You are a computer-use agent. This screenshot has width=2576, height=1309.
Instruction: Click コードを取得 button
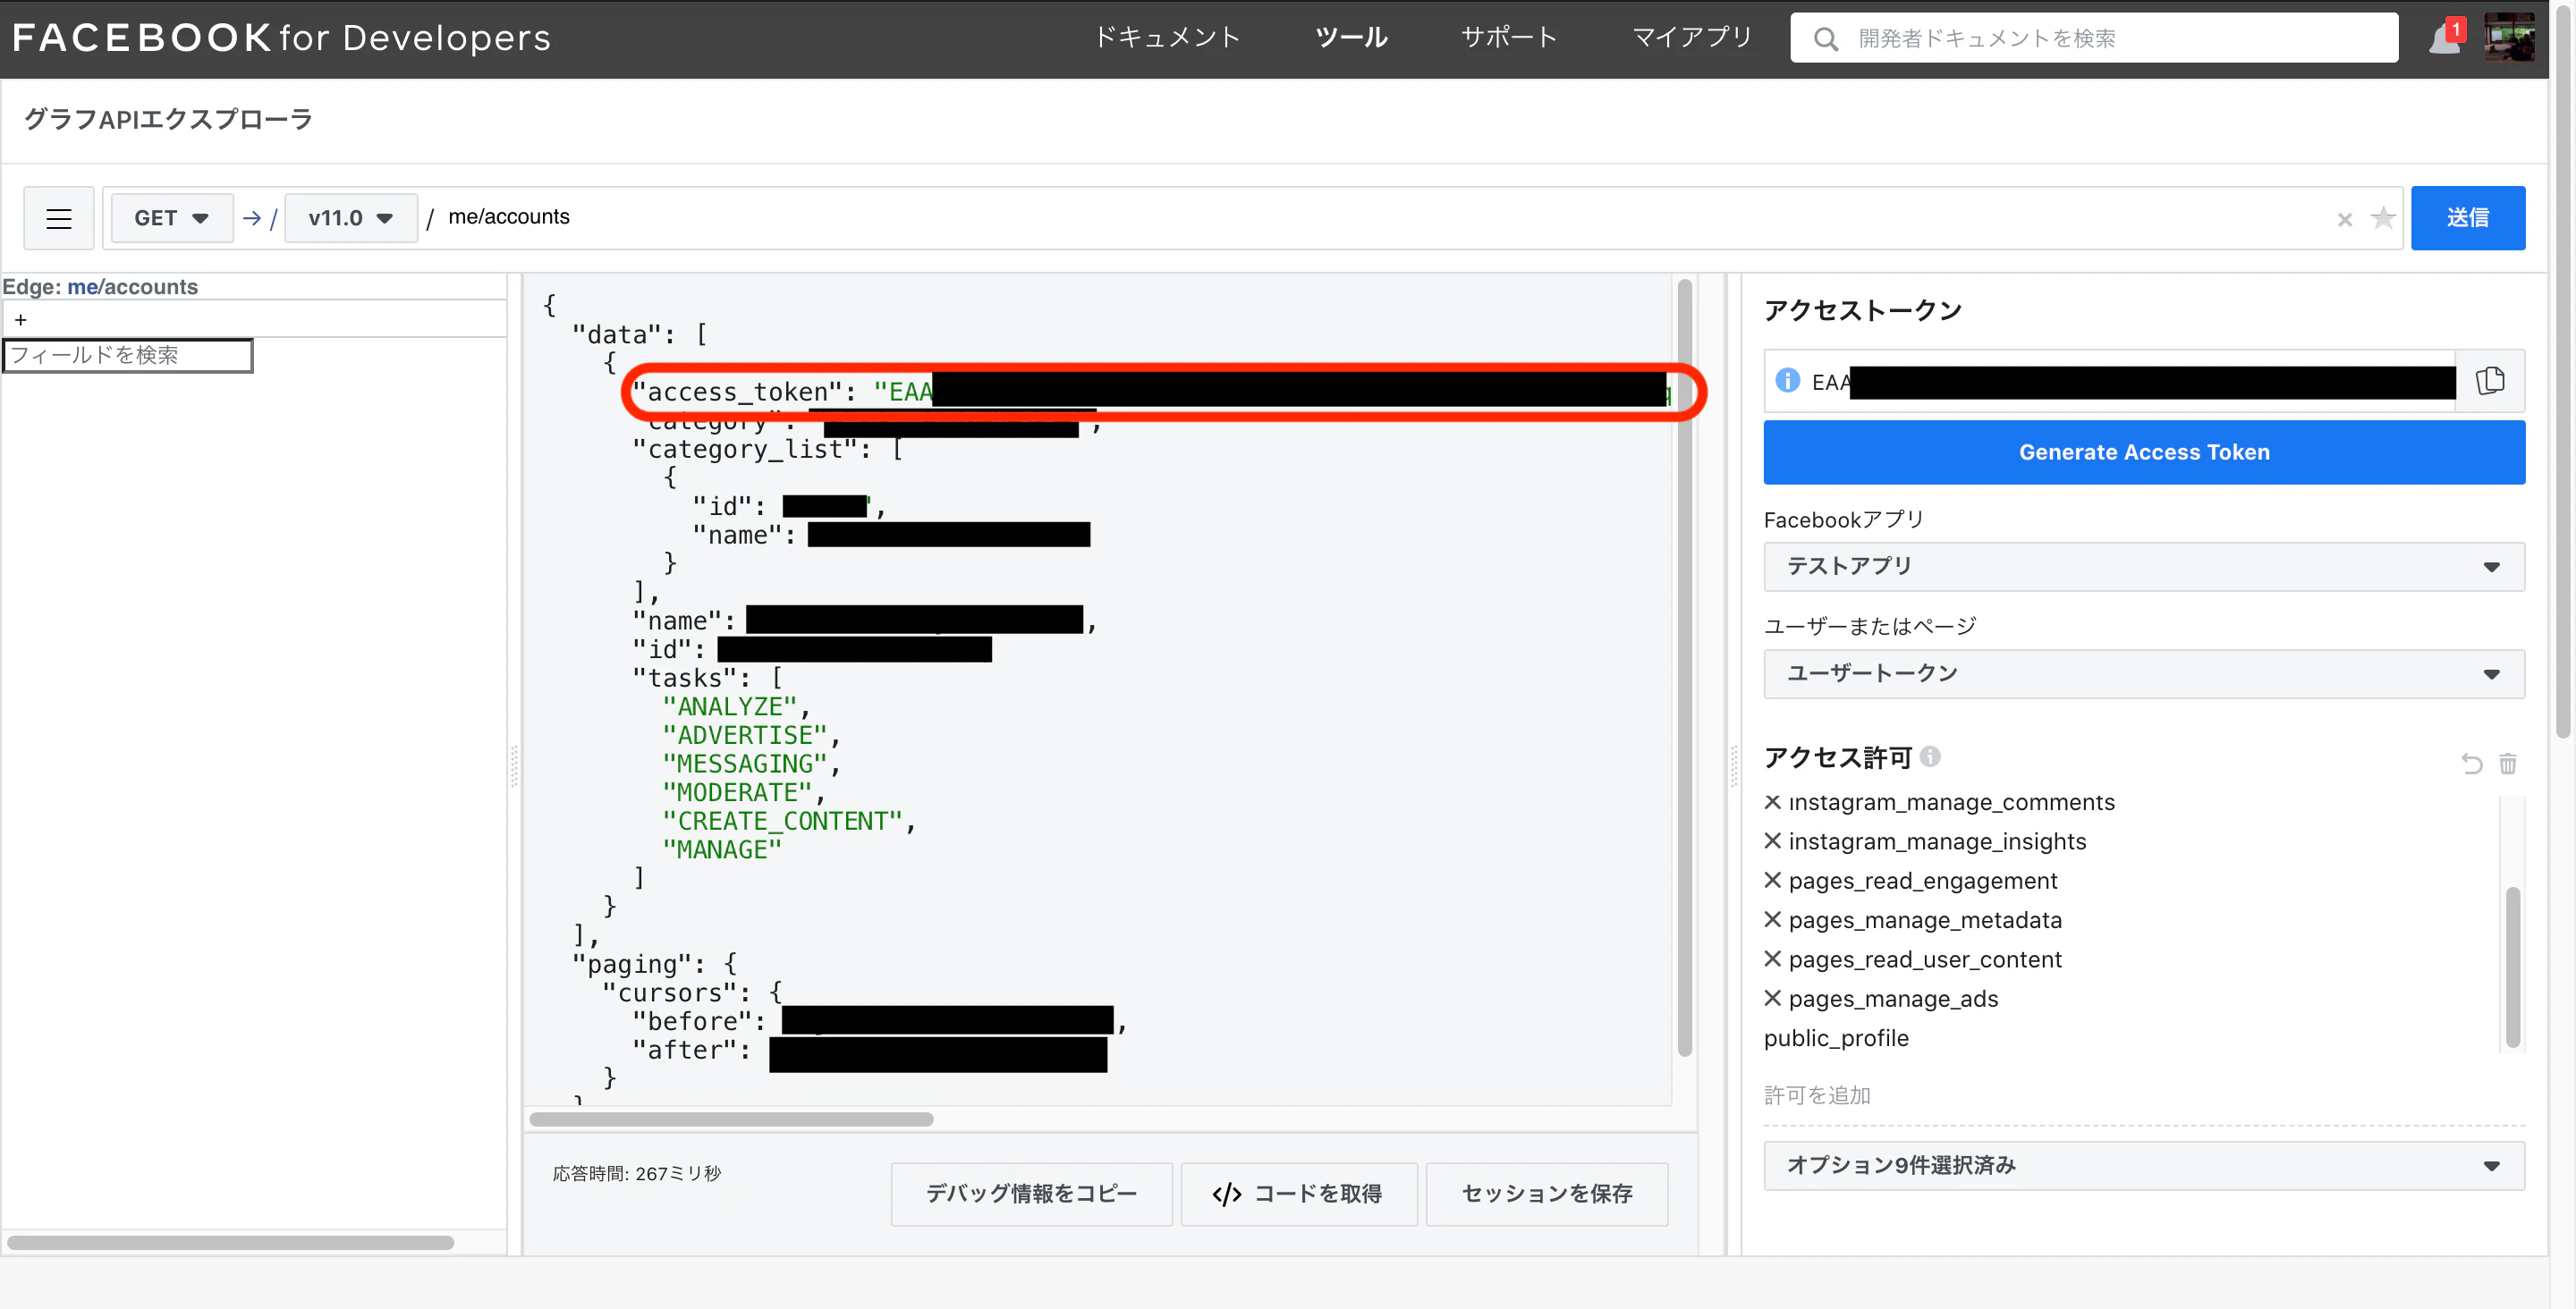click(x=1298, y=1193)
